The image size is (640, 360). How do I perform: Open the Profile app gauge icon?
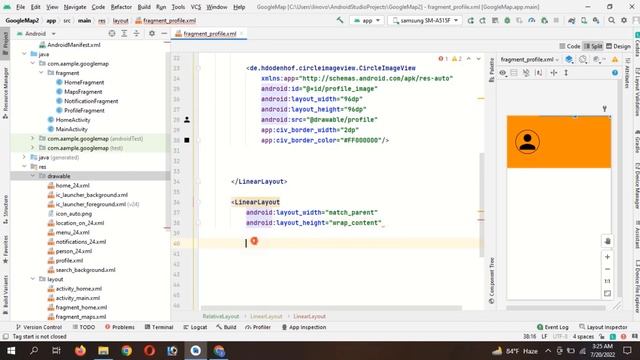tap(531, 20)
